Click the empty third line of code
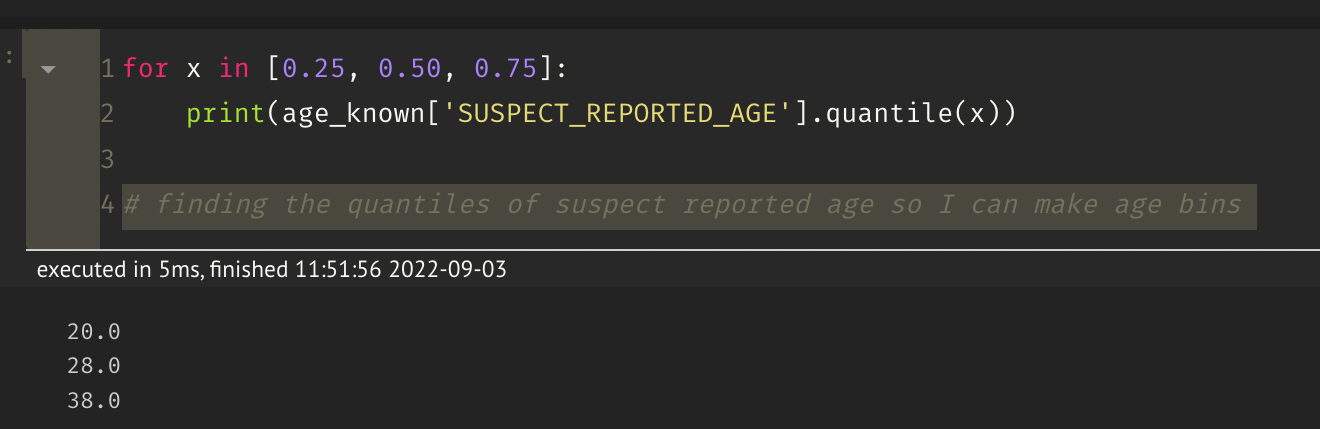 coord(600,159)
